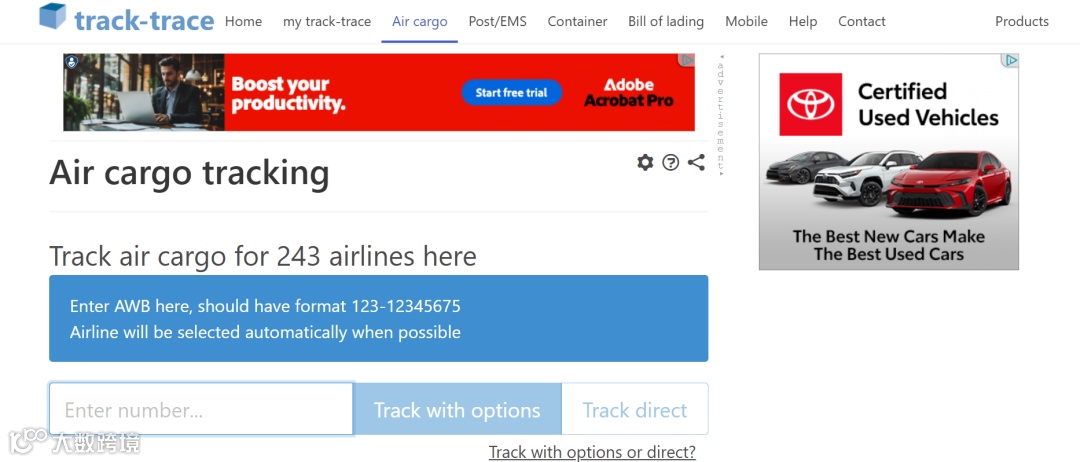Click the privacy icon on the Adobe banner photo
This screenshot has width=1080, height=462.
tap(72, 63)
